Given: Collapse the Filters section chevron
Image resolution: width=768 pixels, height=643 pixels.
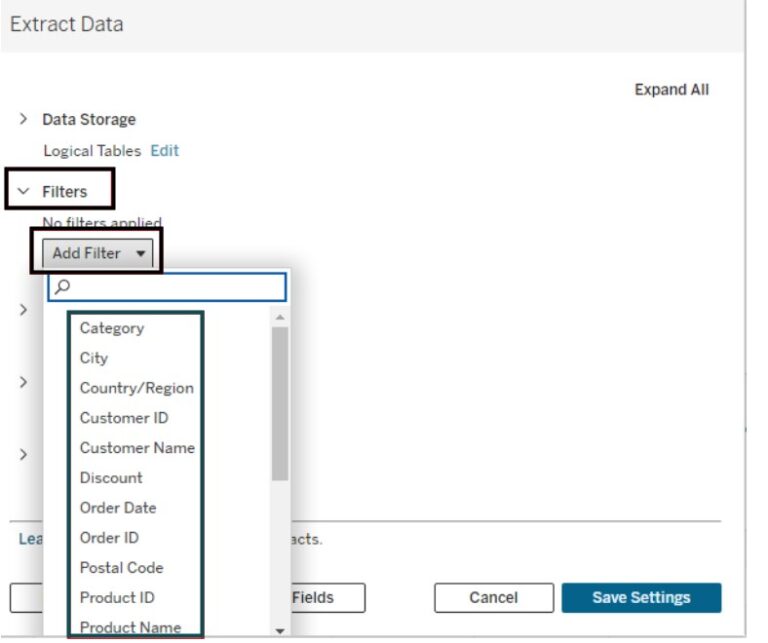Looking at the screenshot, I should tap(23, 191).
